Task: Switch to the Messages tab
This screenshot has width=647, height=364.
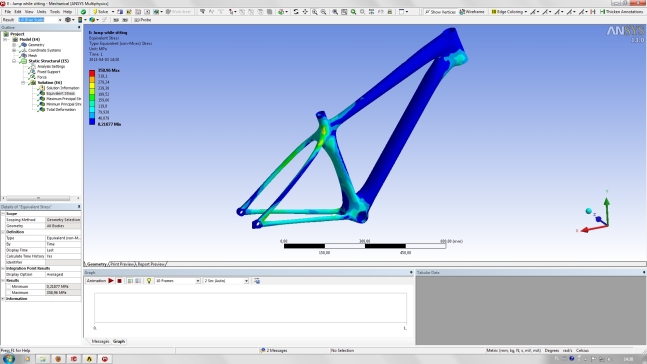Action: point(100,341)
